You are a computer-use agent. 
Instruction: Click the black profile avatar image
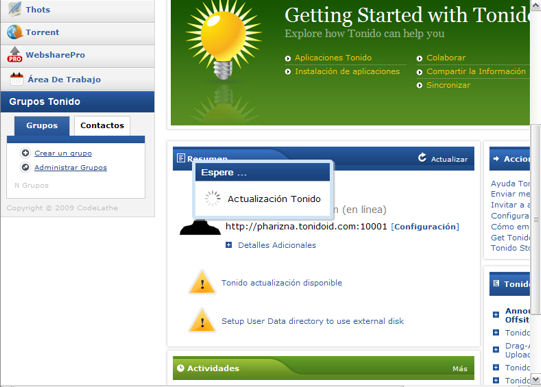pyautogui.click(x=200, y=228)
